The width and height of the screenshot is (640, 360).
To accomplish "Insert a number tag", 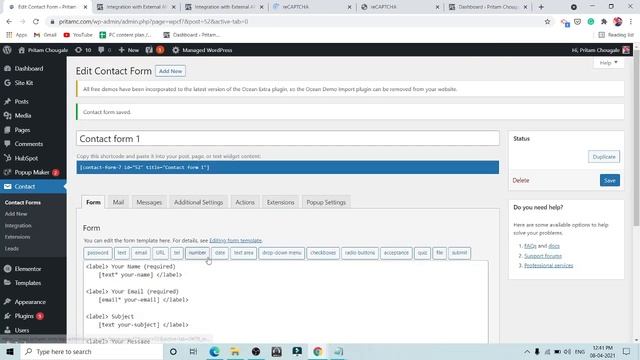I will pyautogui.click(x=198, y=253).
